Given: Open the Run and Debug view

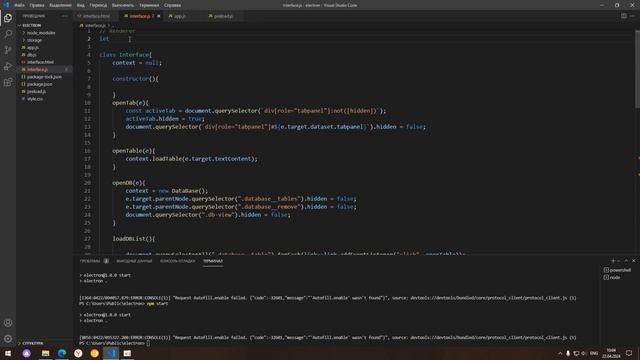Looking at the screenshot, I should click(x=8, y=66).
